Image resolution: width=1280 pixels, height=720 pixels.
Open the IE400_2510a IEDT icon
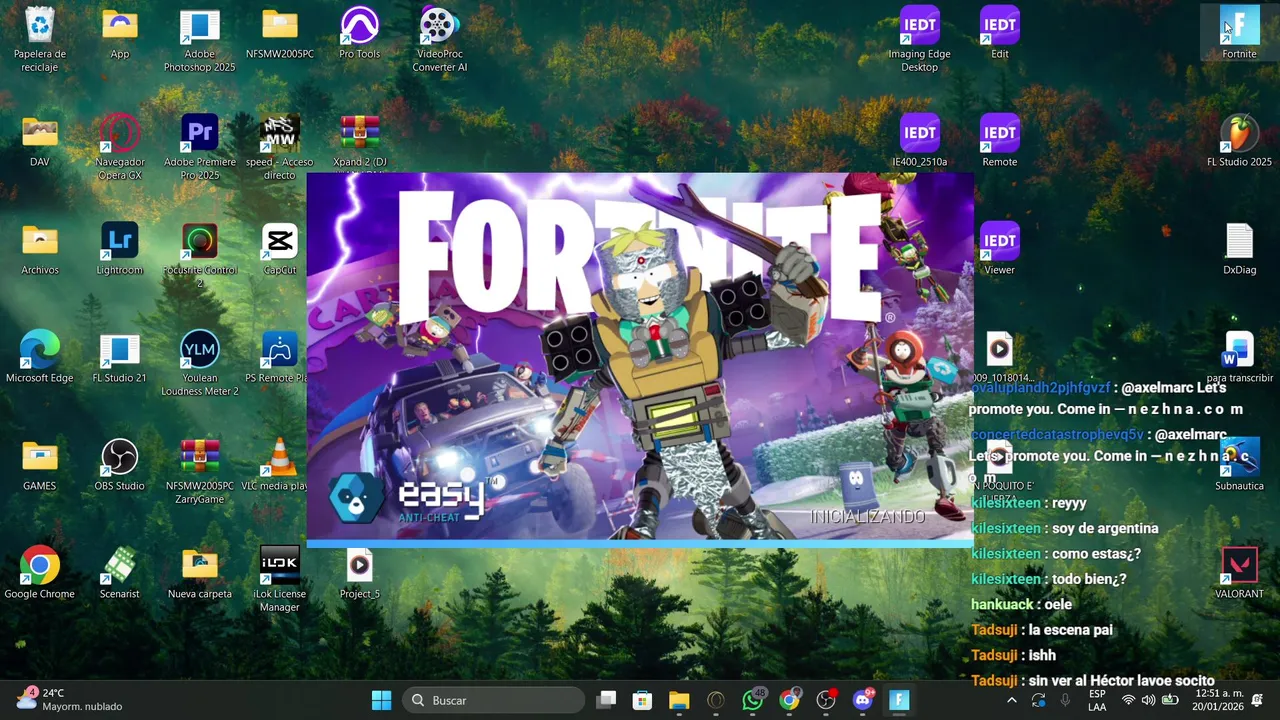click(920, 141)
